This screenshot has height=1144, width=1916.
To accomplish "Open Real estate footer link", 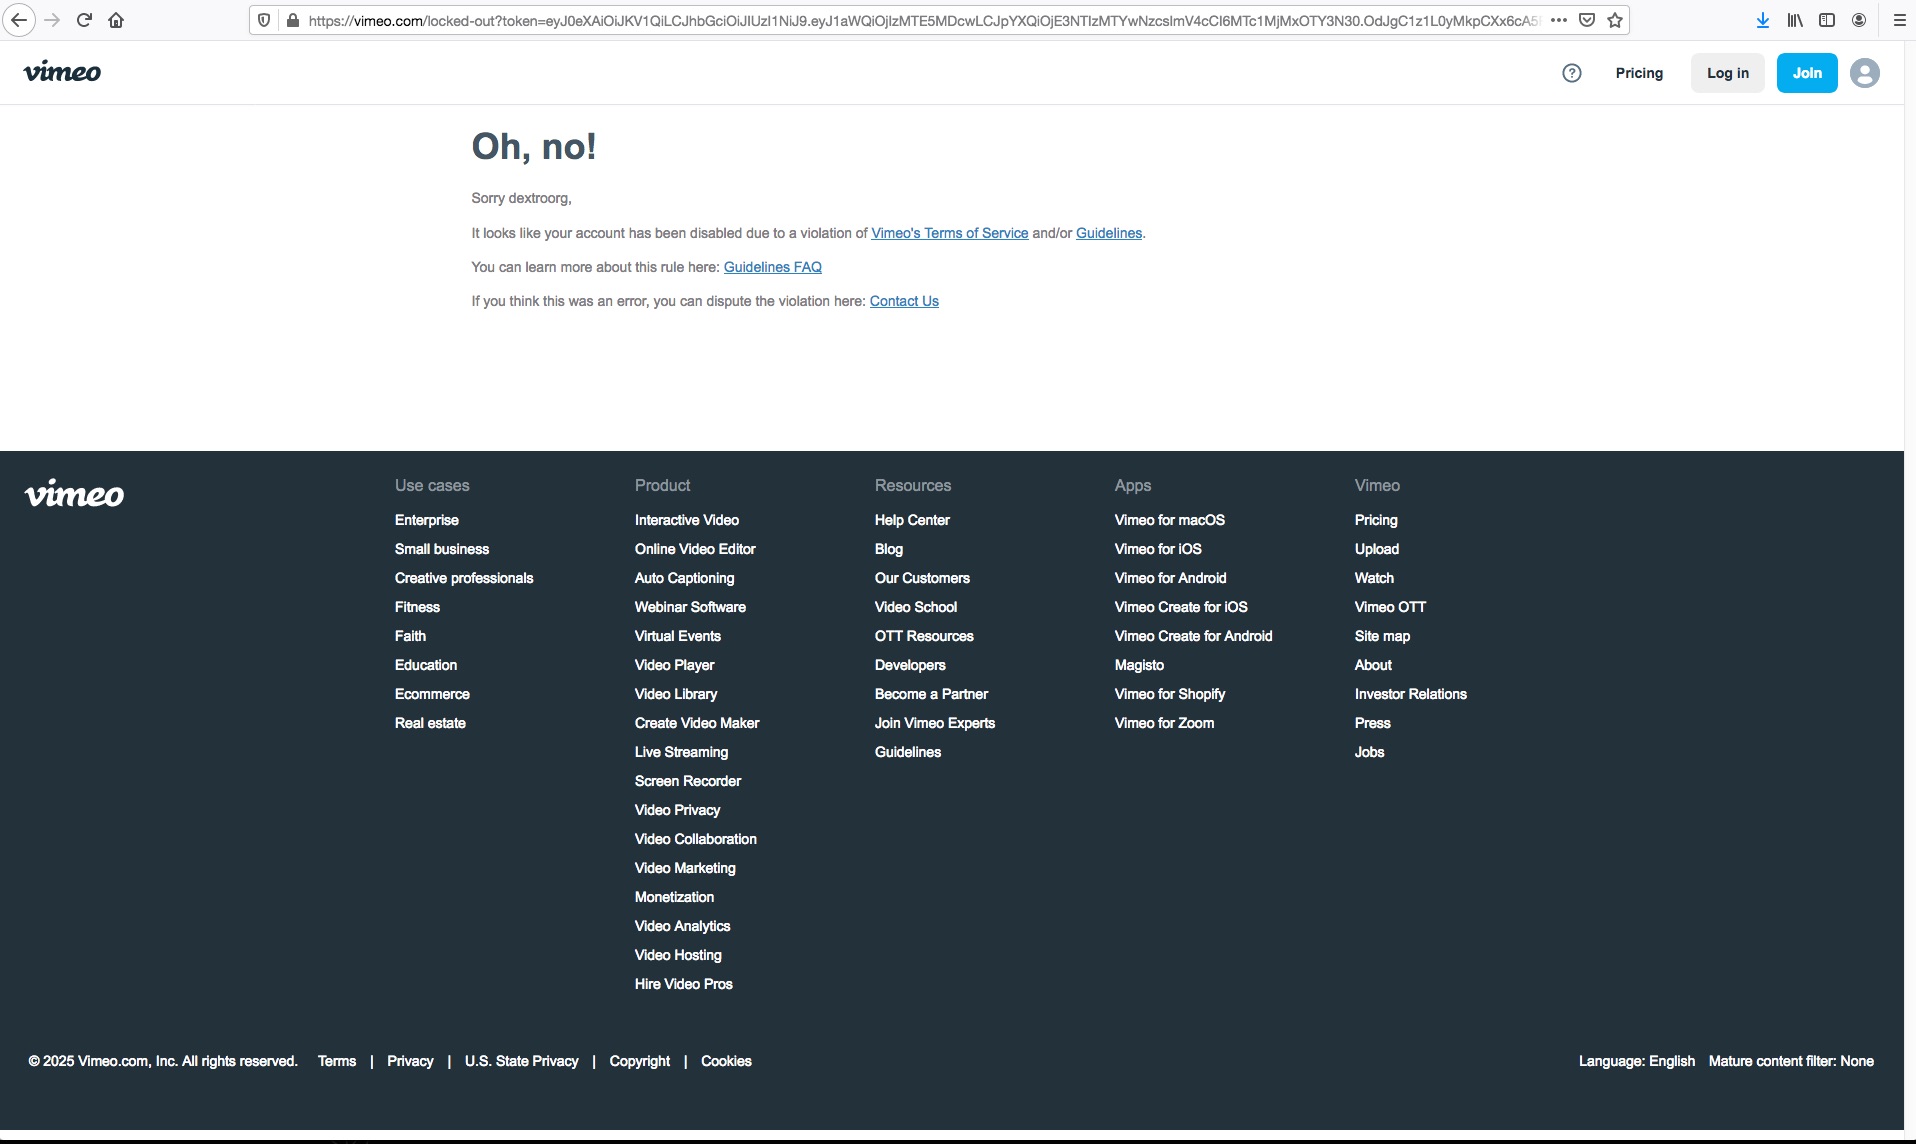I will click(430, 723).
